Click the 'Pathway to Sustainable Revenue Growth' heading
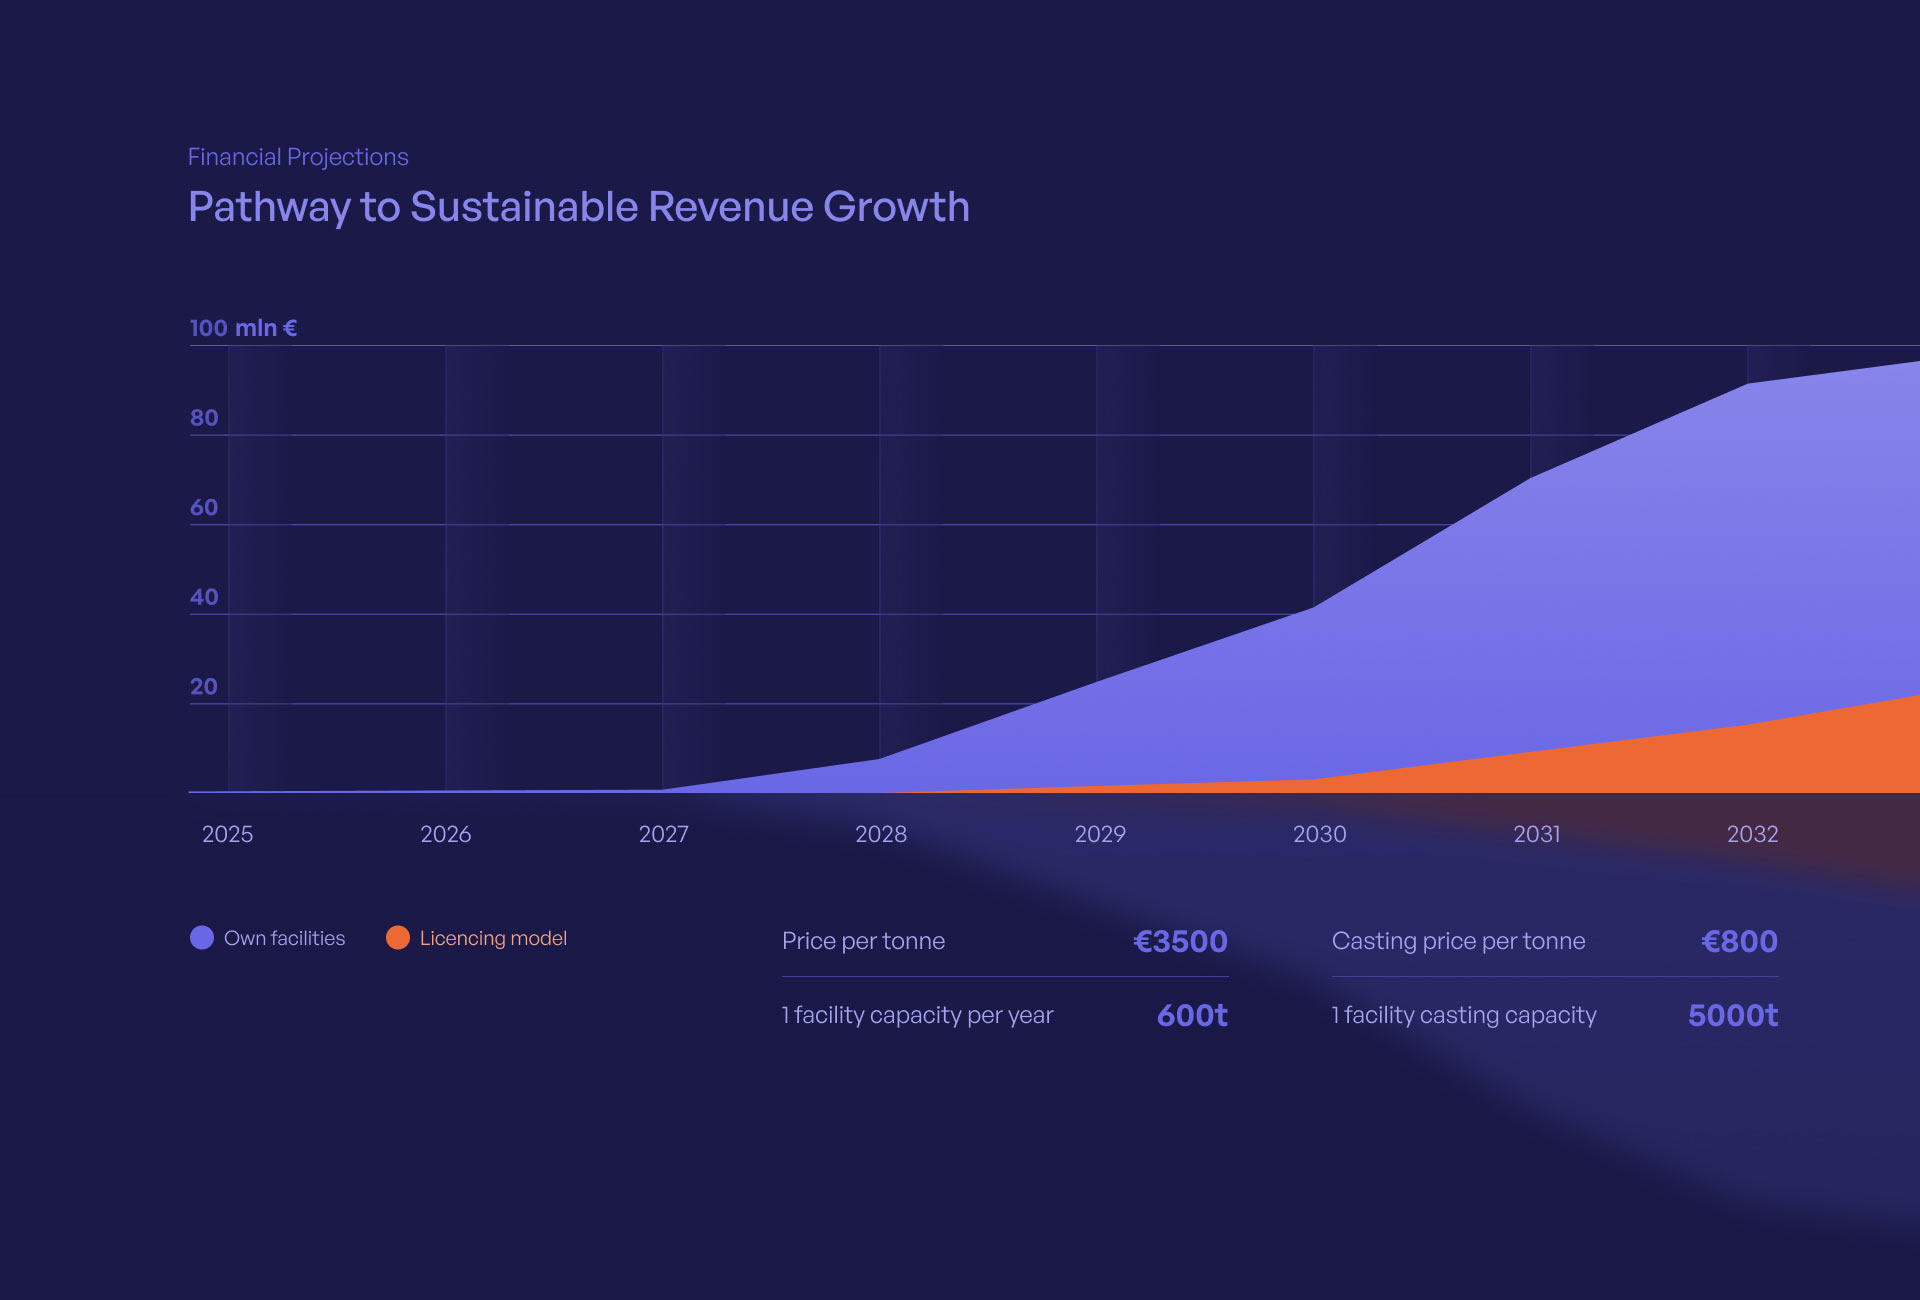1920x1300 pixels. pyautogui.click(x=579, y=207)
